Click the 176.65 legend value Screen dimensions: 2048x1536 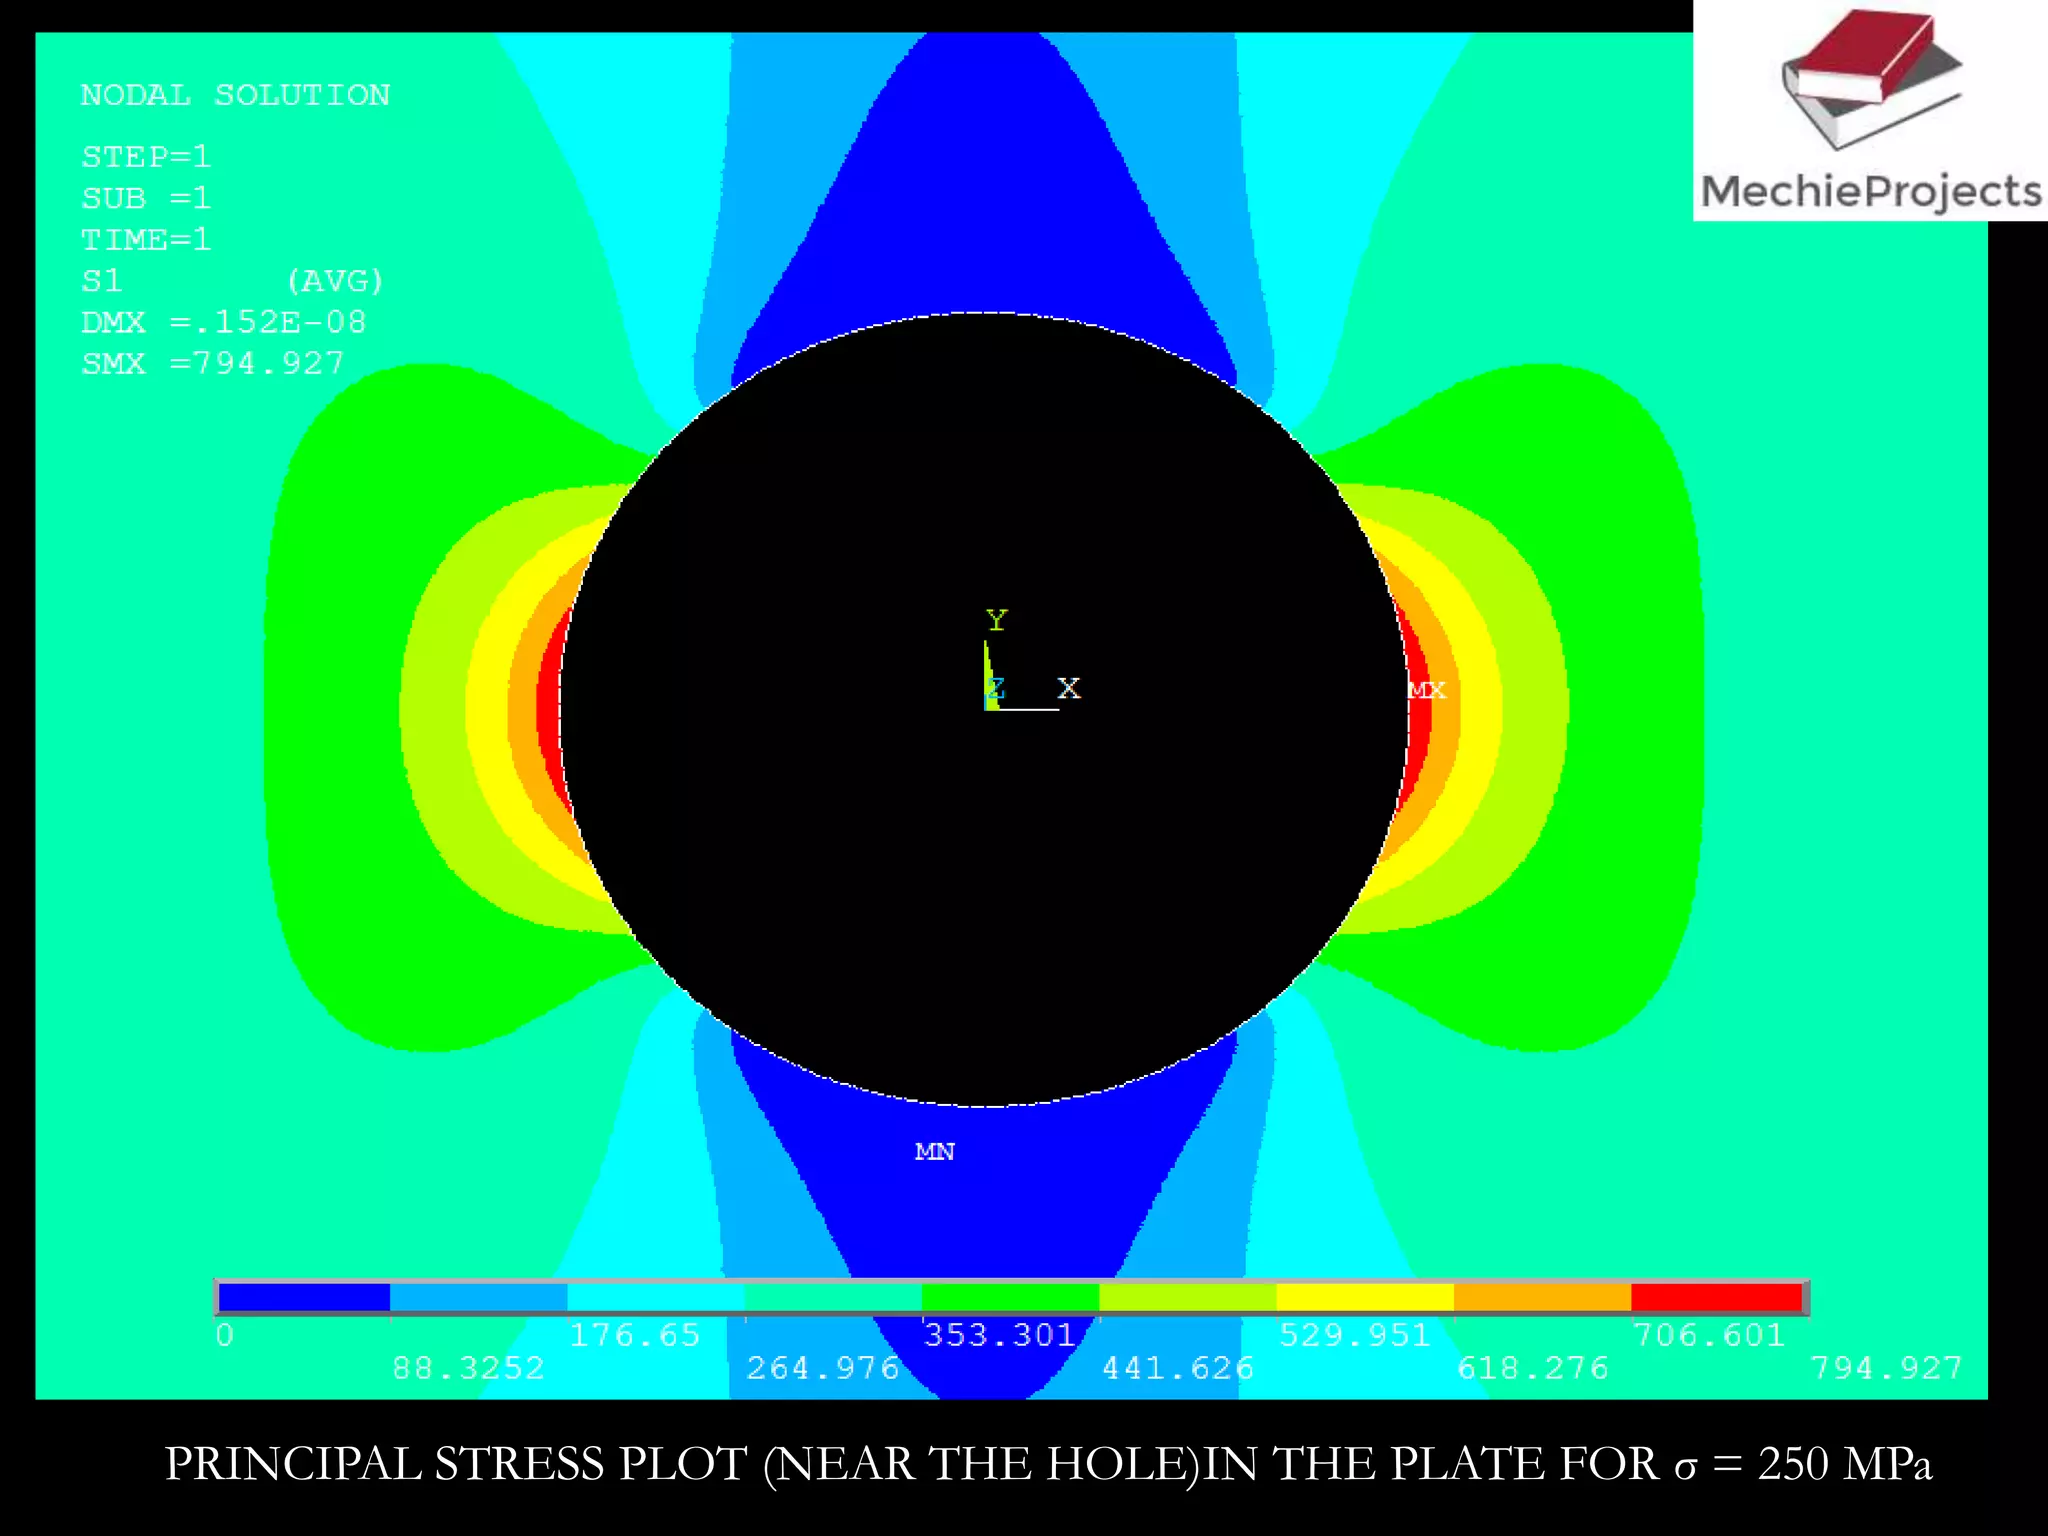pyautogui.click(x=635, y=1335)
